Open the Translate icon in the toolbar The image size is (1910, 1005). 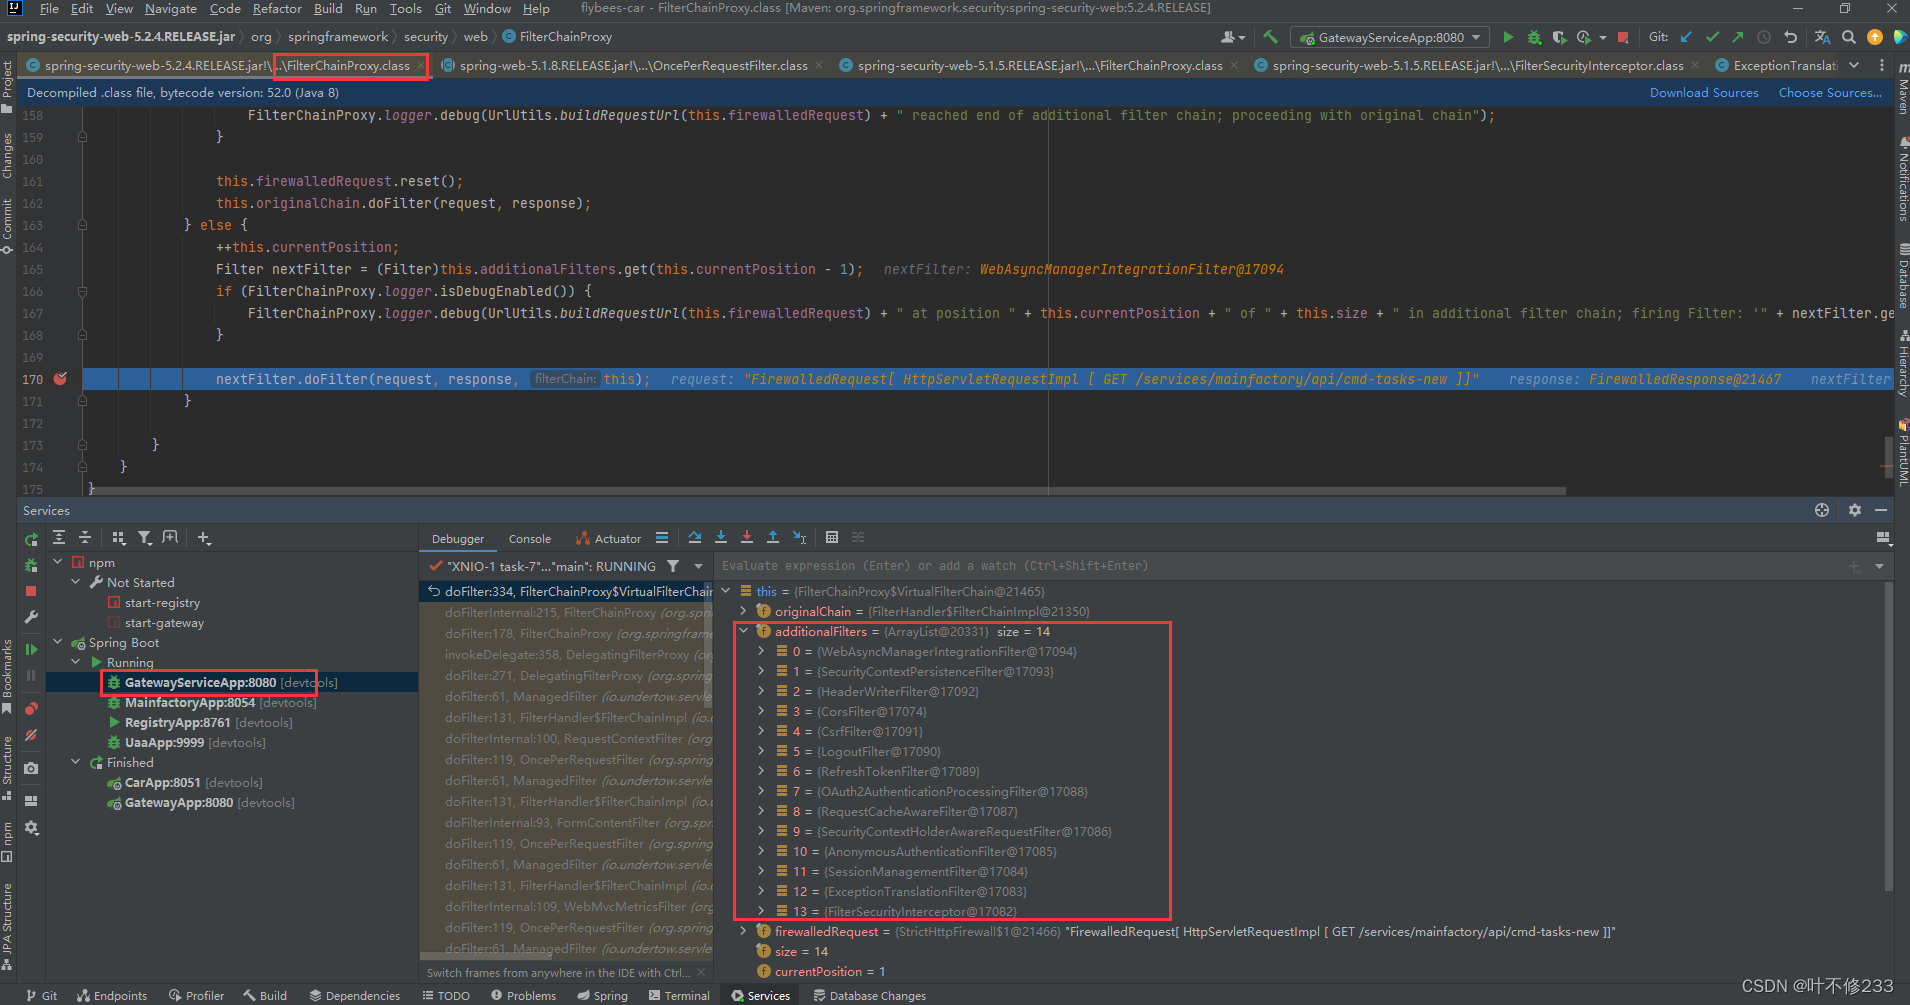tap(1823, 37)
